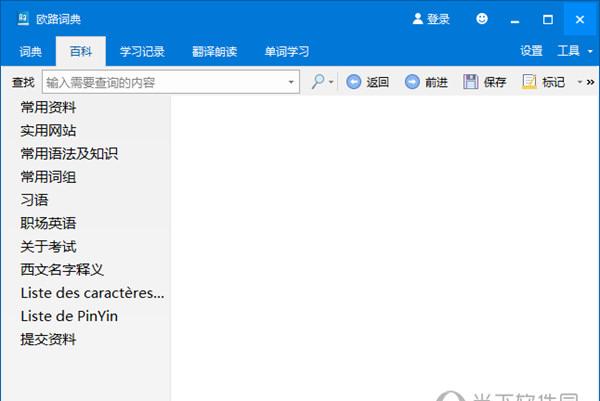Image resolution: width=600 pixels, height=401 pixels.
Task: Click the 保存 floppy disk icon
Action: coord(471,82)
